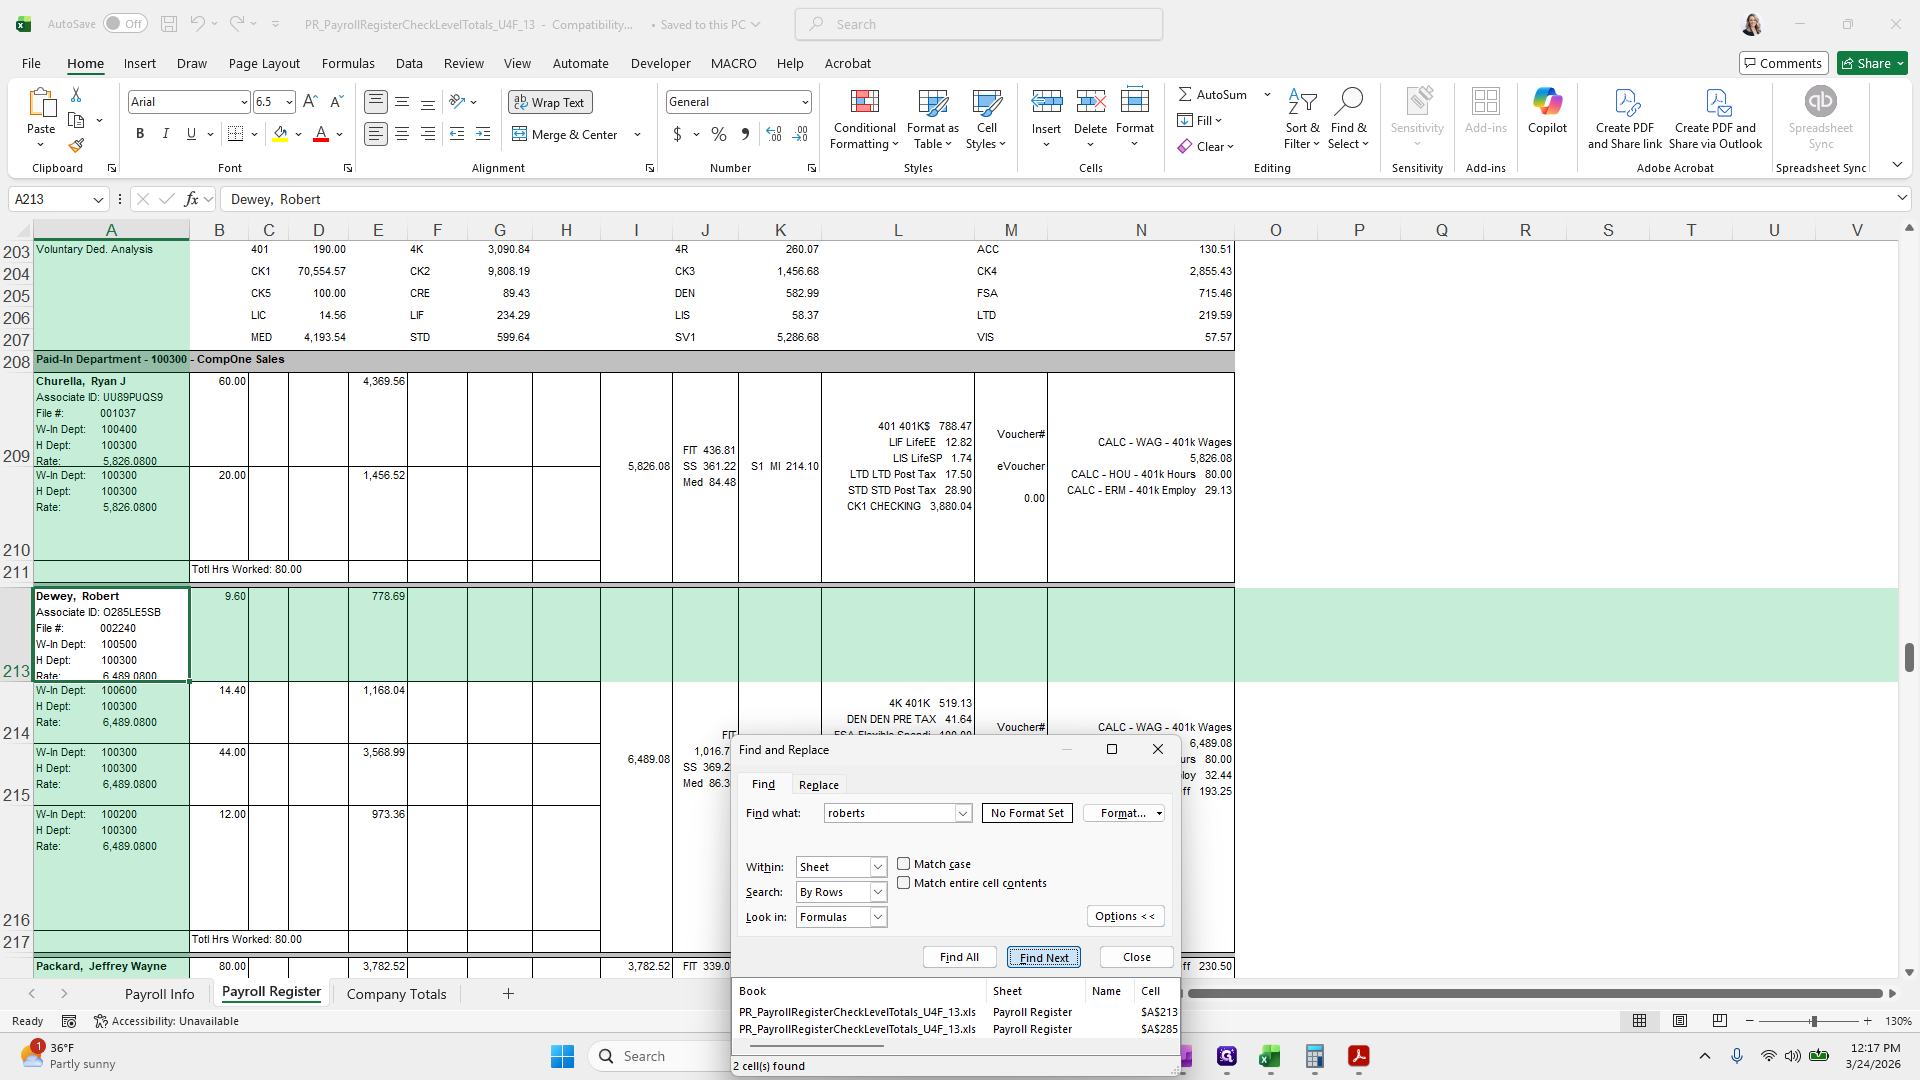Viewport: 1920px width, 1080px height.
Task: Open the Within dropdown in Find dialog
Action: click(877, 867)
